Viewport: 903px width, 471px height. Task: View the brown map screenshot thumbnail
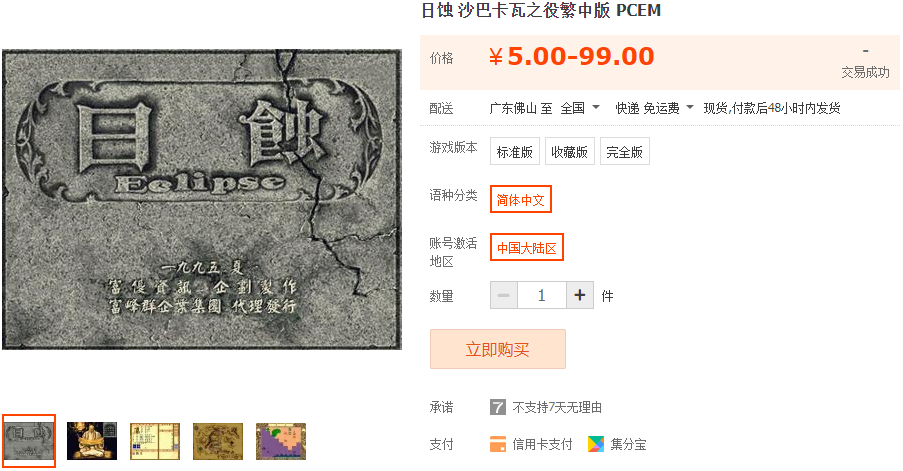218,441
